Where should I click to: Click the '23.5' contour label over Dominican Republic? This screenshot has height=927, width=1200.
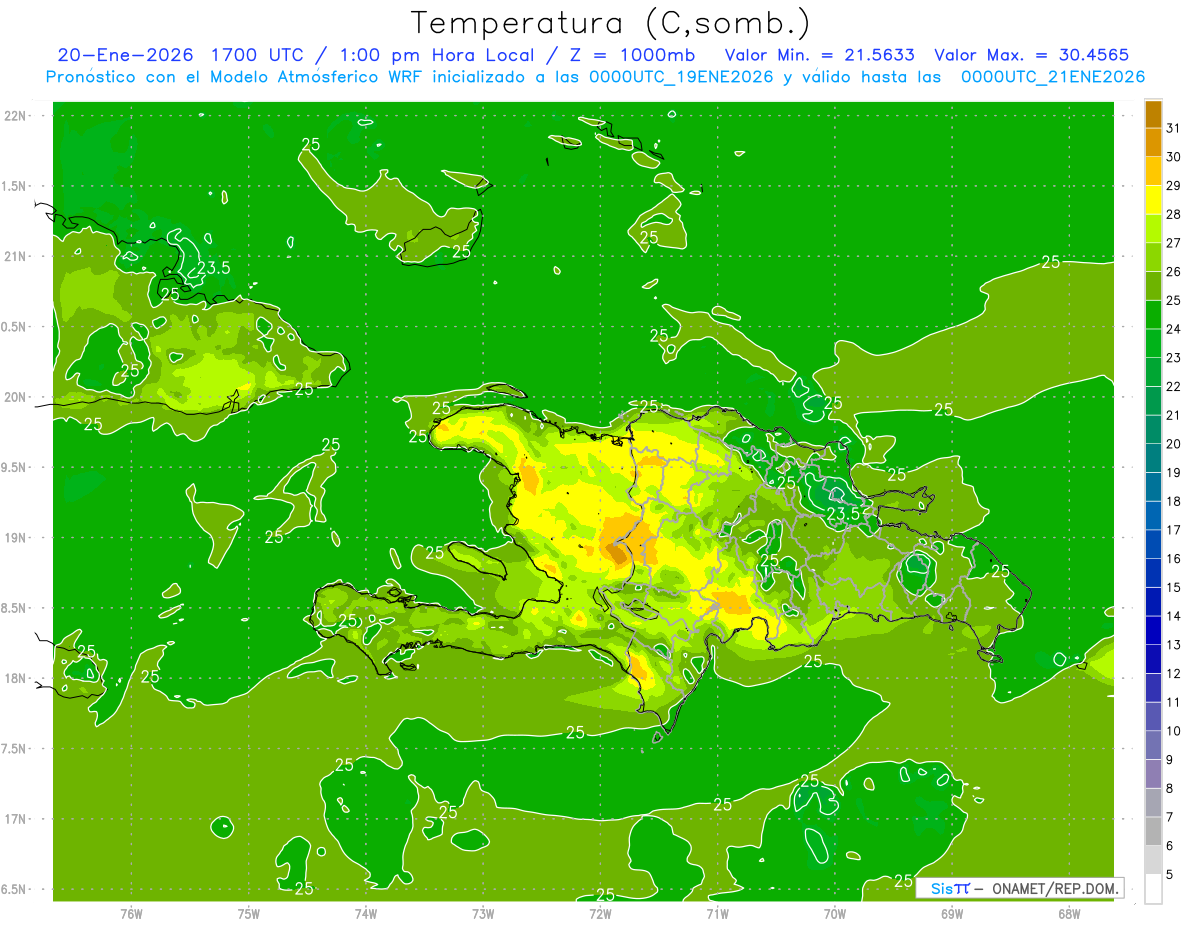click(843, 513)
